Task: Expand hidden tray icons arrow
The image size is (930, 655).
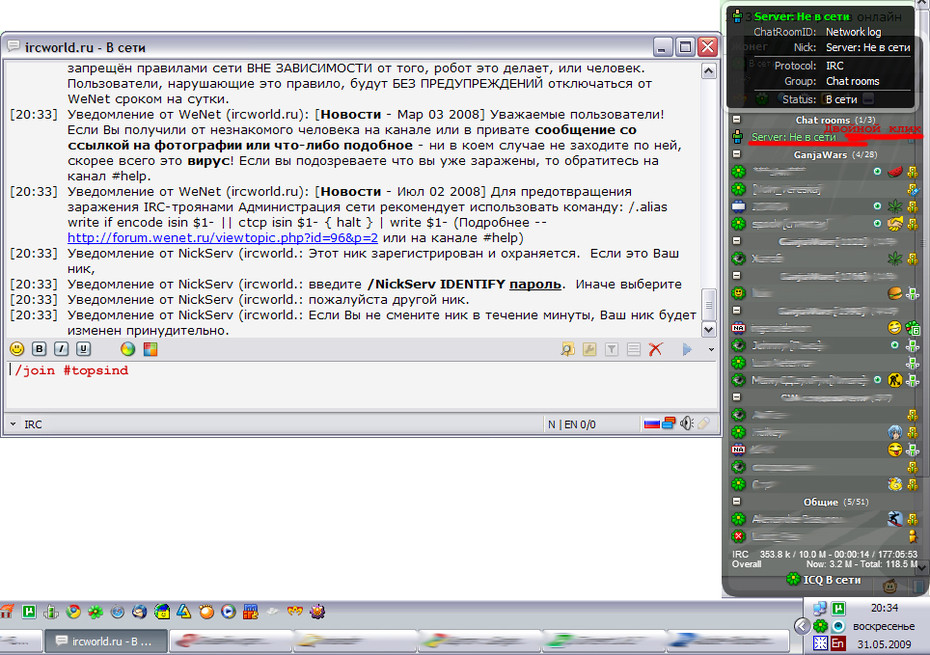Action: pos(801,626)
